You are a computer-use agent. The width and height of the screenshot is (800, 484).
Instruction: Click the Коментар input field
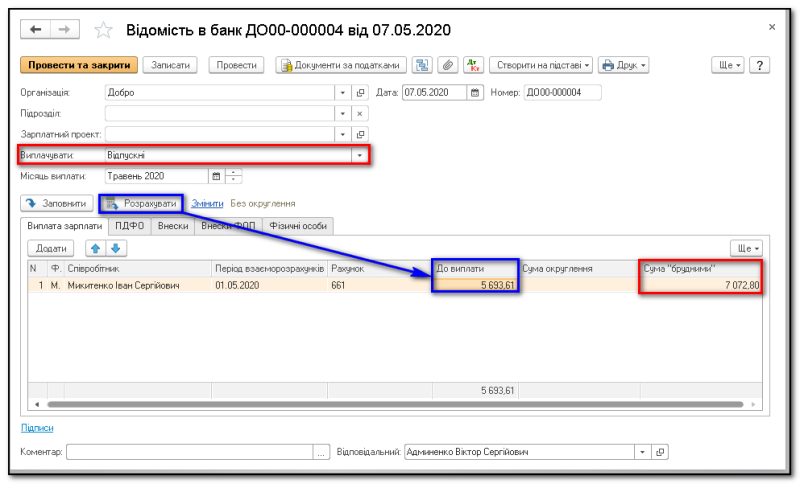tap(189, 452)
